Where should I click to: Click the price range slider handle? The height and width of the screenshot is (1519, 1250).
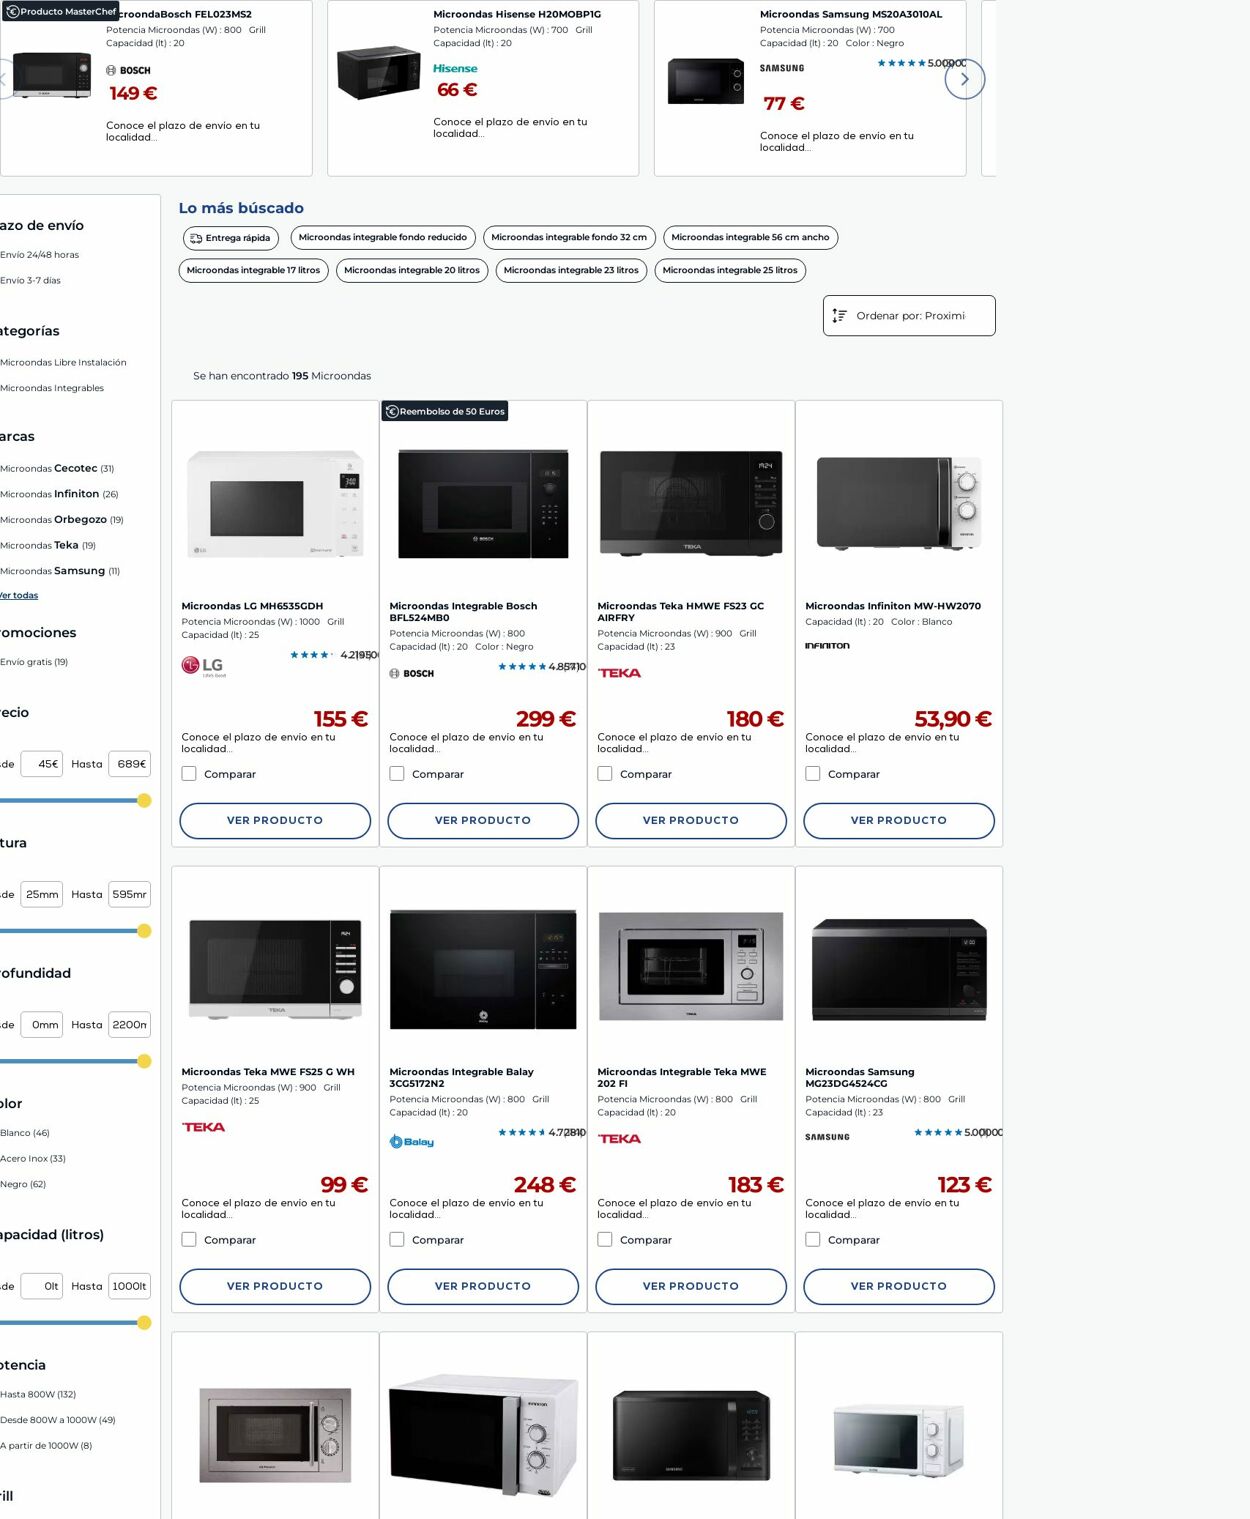tap(144, 801)
